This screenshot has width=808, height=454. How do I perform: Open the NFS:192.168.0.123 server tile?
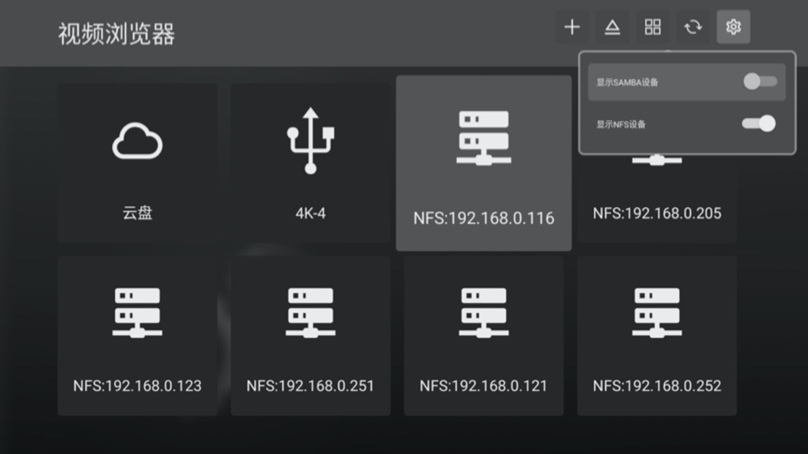point(137,335)
